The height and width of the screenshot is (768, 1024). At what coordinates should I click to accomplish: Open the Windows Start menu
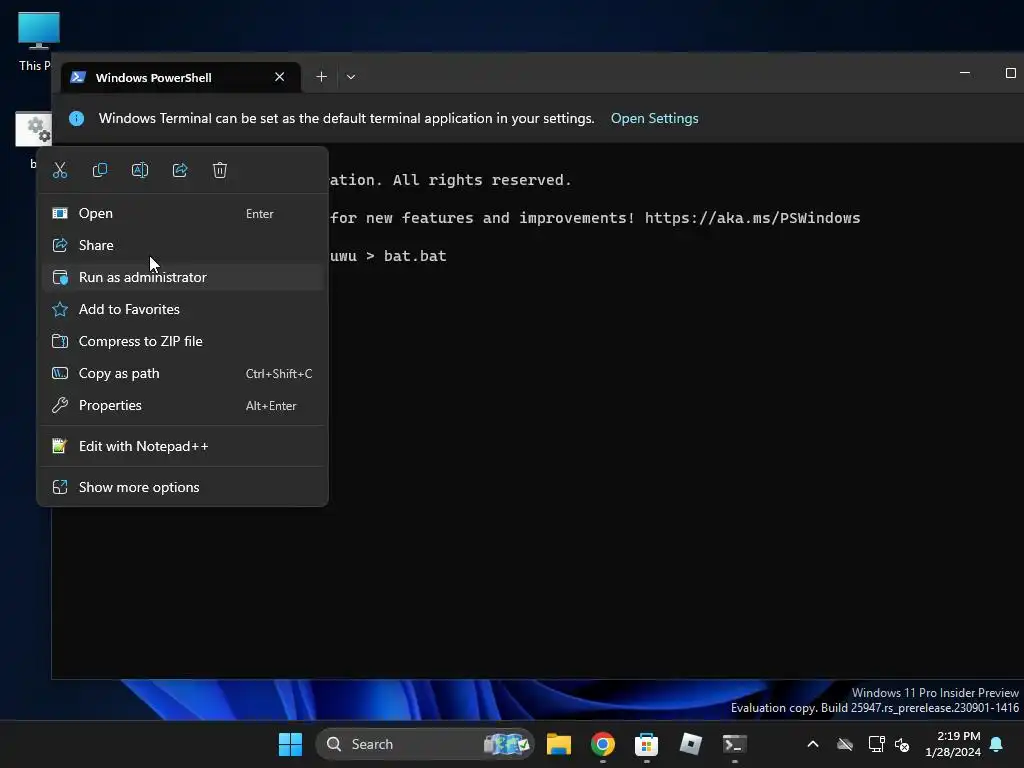click(x=290, y=744)
